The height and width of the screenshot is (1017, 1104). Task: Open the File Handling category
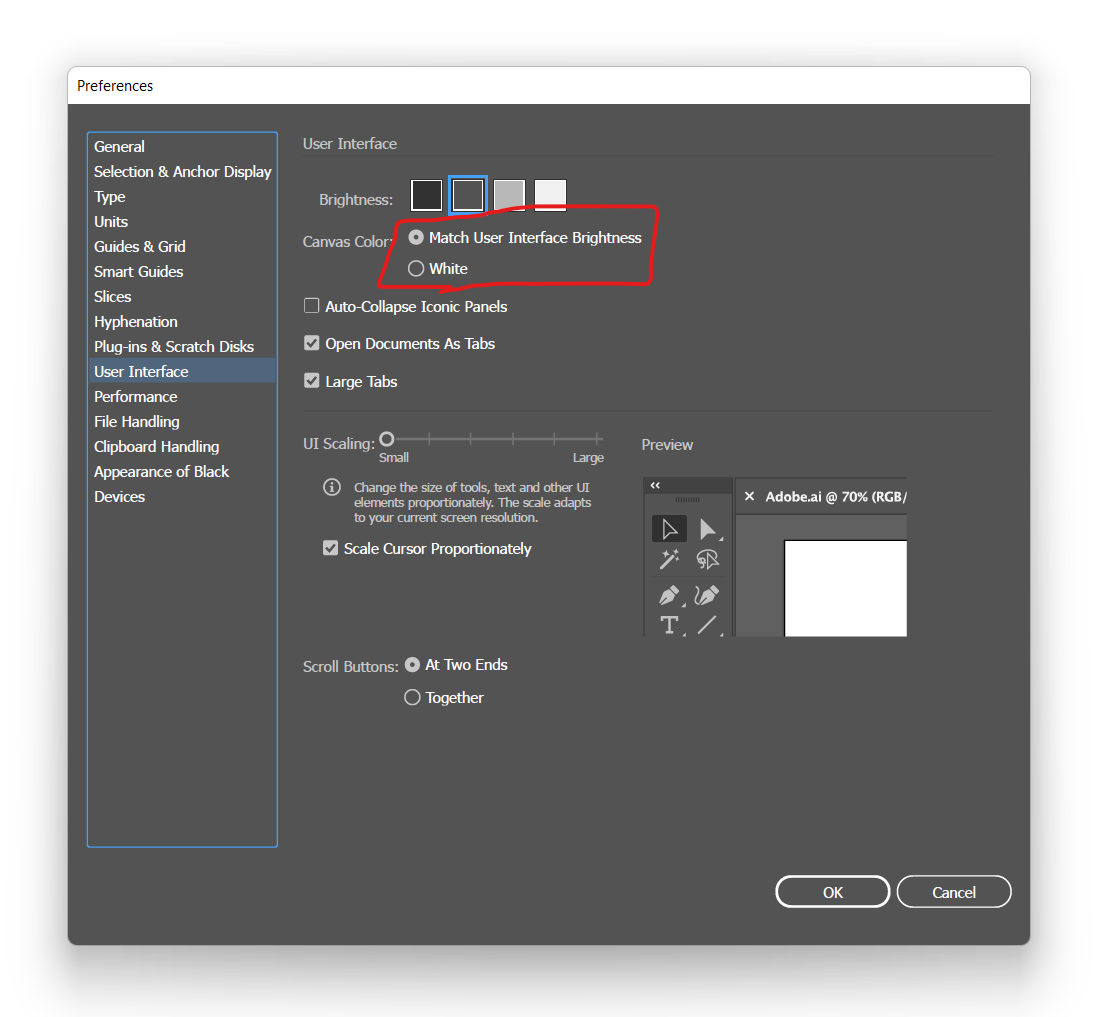coord(182,422)
